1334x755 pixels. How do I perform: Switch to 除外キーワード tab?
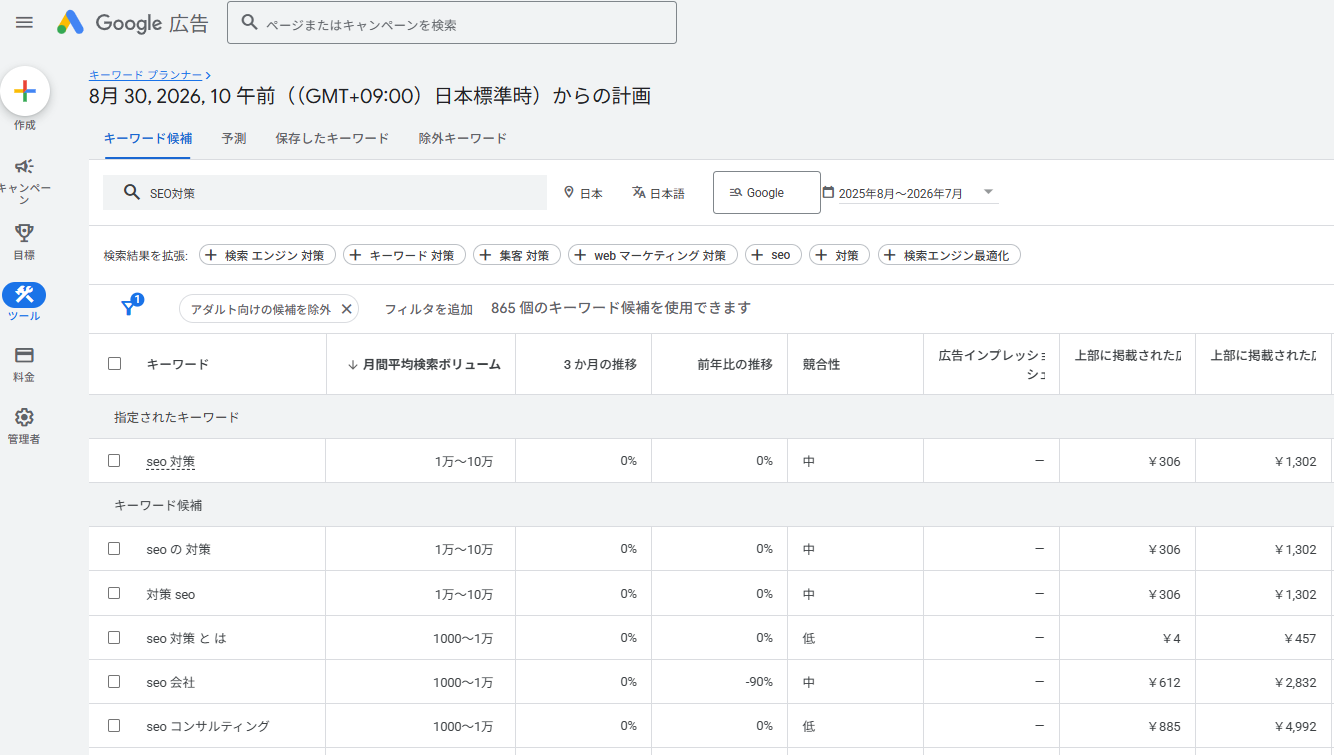(x=463, y=138)
